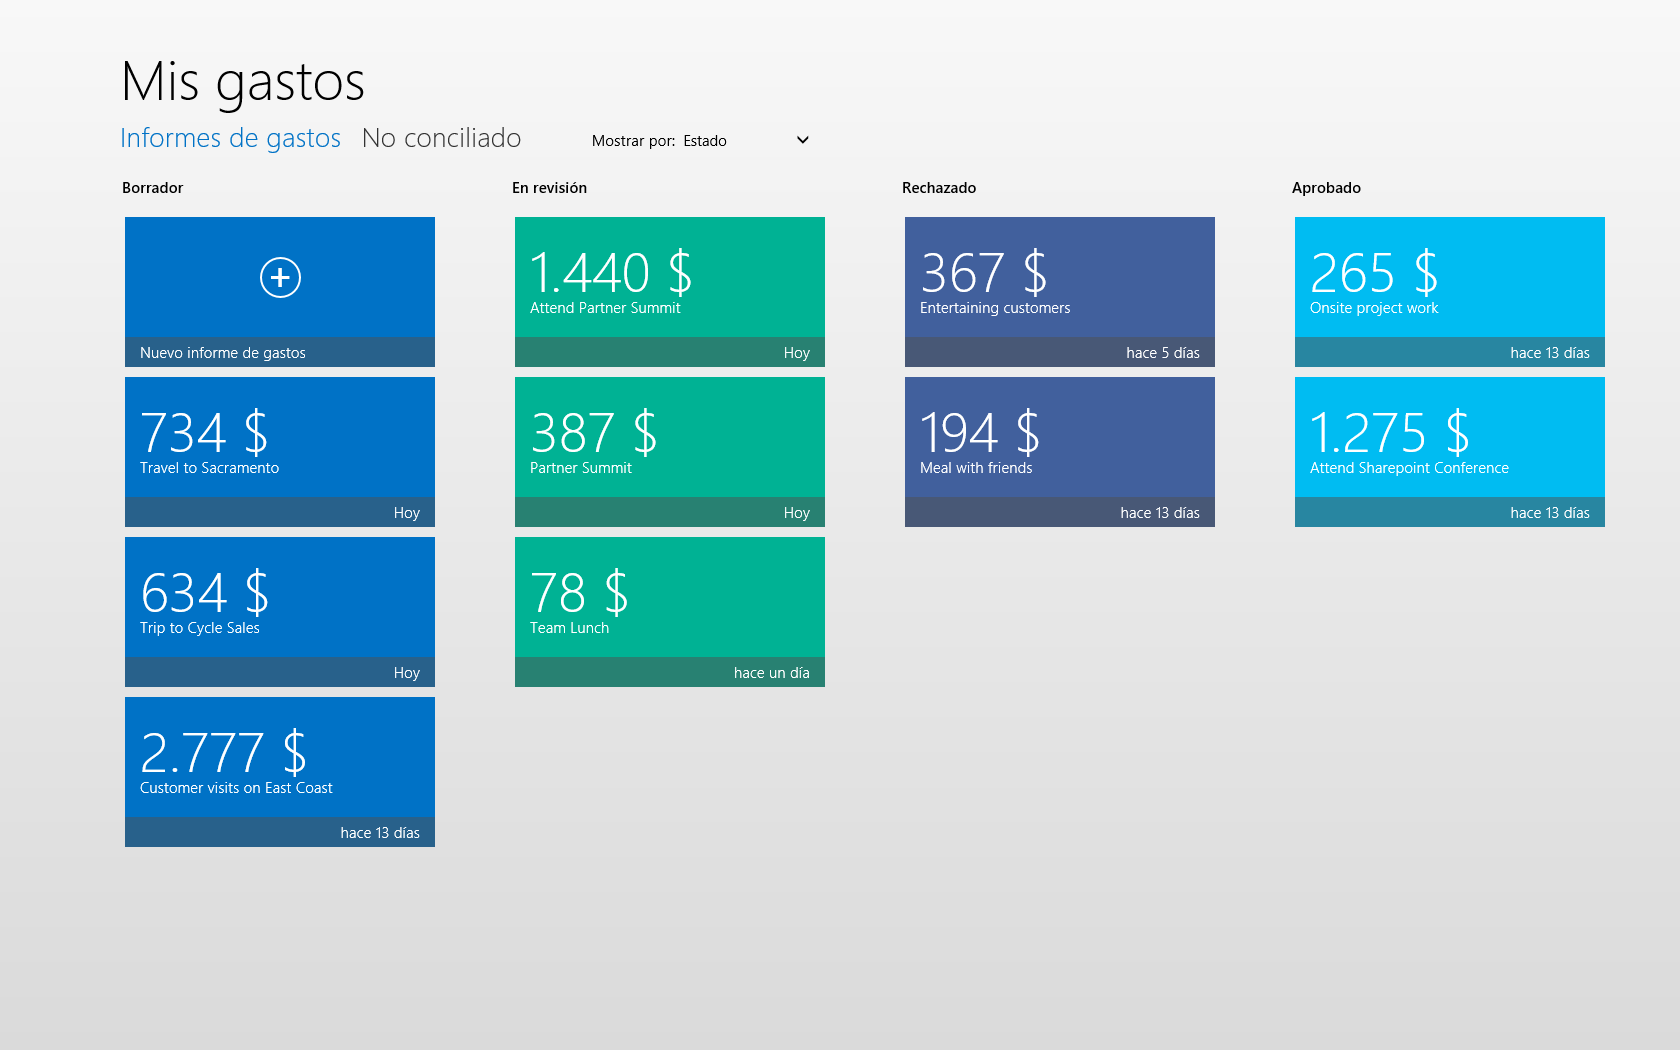Click 'hace 13 días' on Onsite project work
Screen dimensions: 1680x1050
tap(1549, 353)
